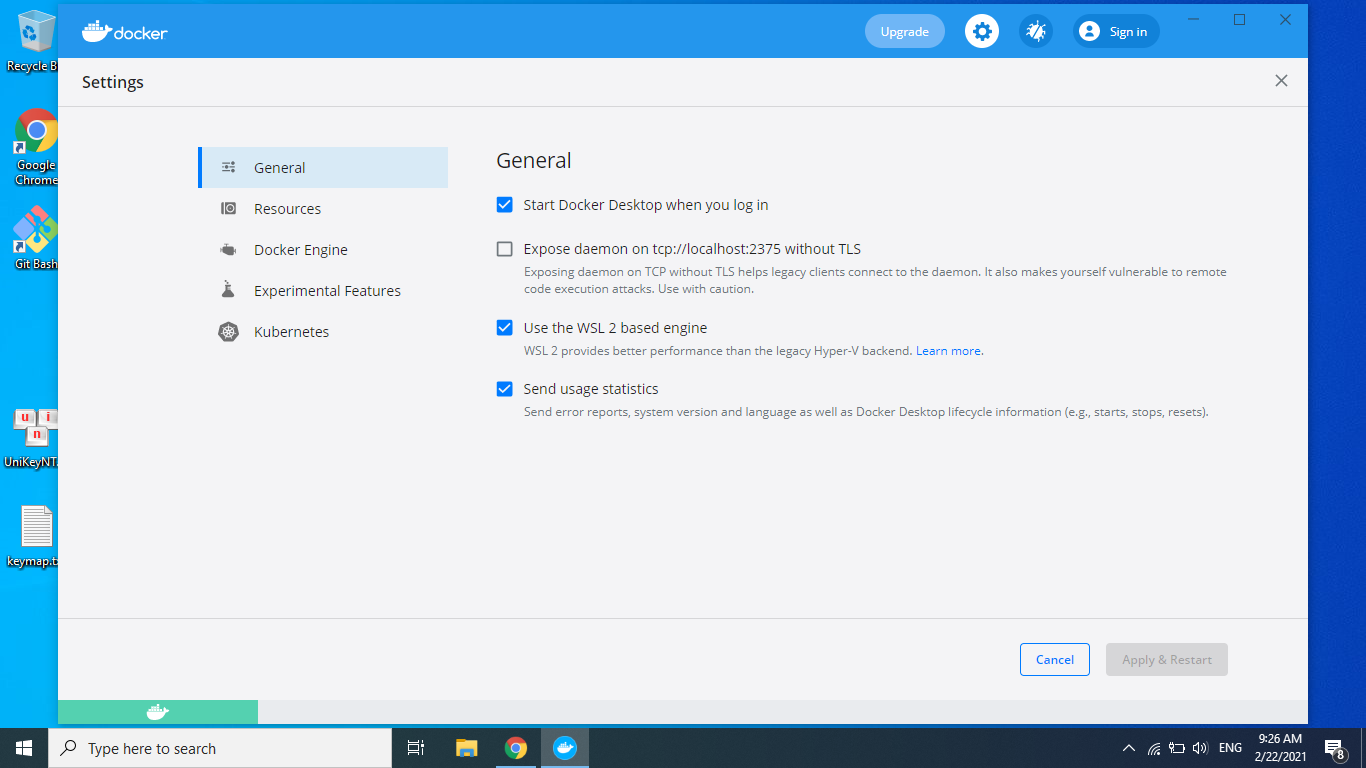Click the "Send error reports" description text
Viewport: 1366px width, 768px height.
tap(866, 411)
